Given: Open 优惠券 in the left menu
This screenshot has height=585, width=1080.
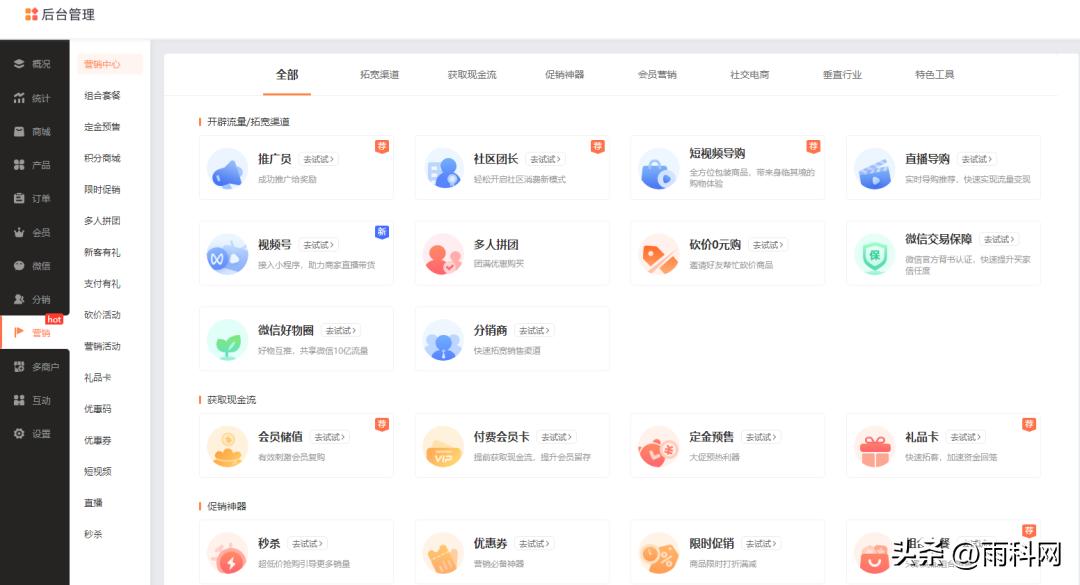Looking at the screenshot, I should [98, 440].
